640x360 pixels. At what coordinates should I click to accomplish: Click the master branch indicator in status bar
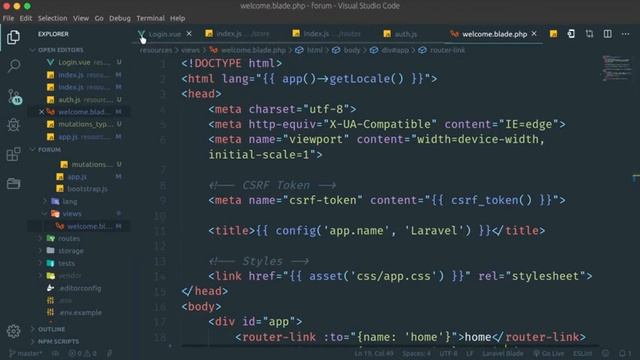(x=26, y=353)
